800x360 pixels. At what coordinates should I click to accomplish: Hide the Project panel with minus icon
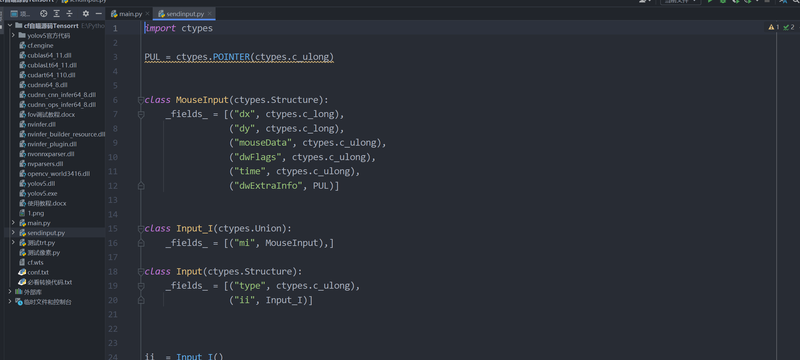click(x=98, y=14)
